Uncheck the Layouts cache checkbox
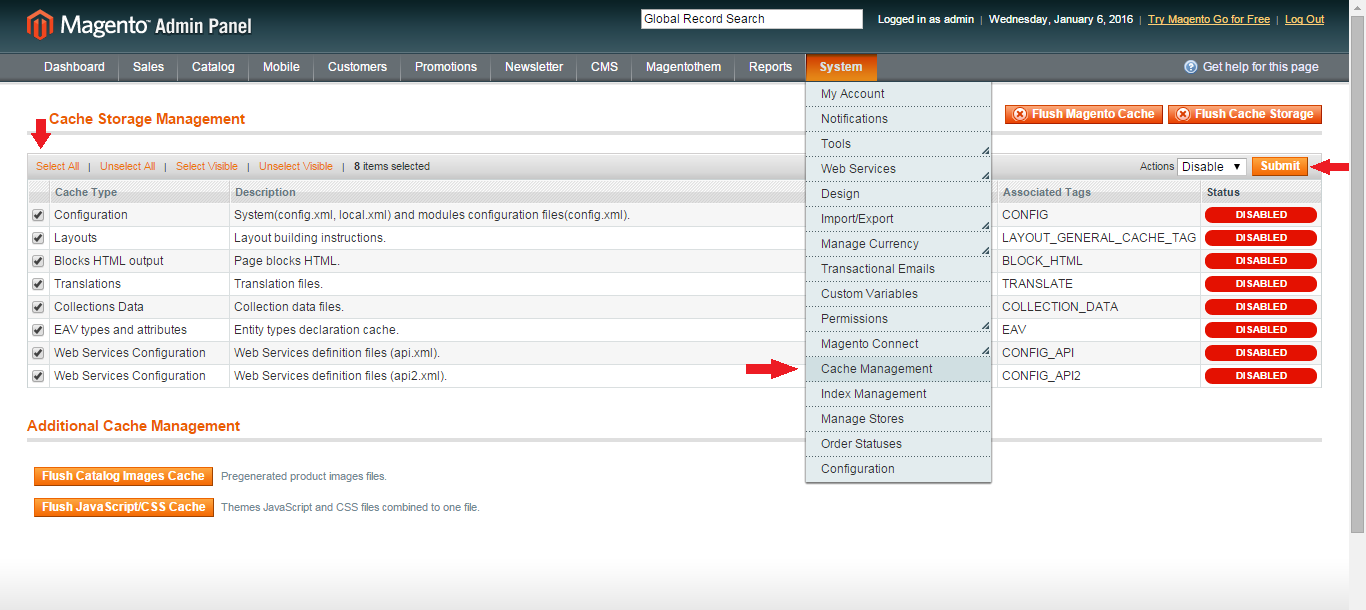1366x610 pixels. [38, 238]
